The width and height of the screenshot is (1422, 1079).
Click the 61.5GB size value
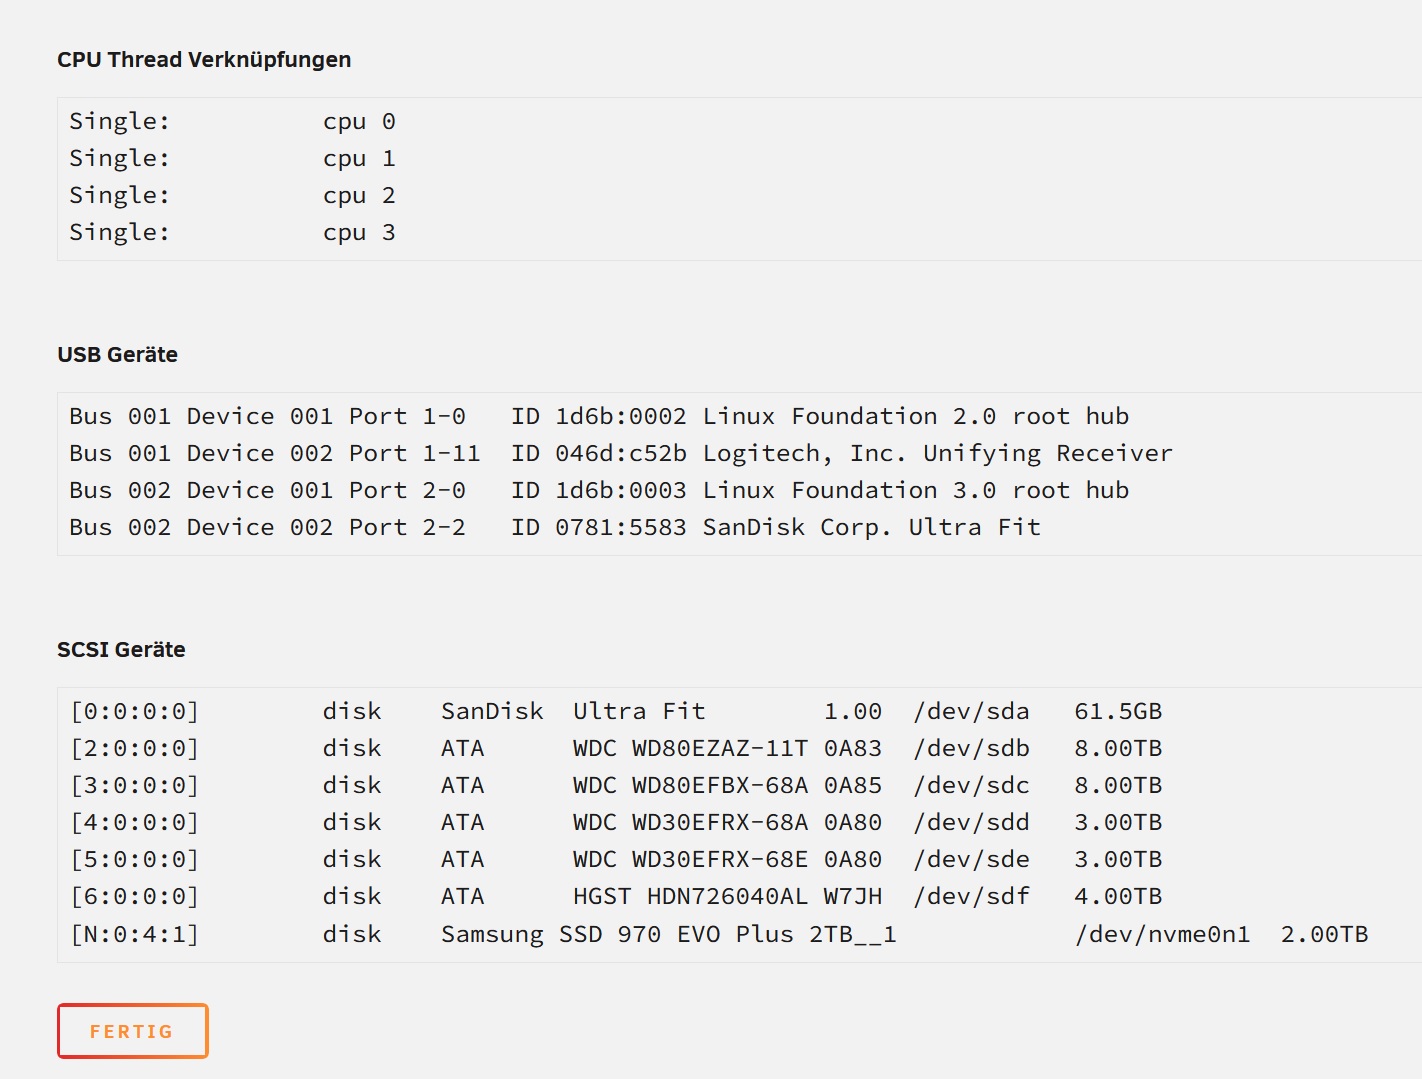[x=1118, y=712]
